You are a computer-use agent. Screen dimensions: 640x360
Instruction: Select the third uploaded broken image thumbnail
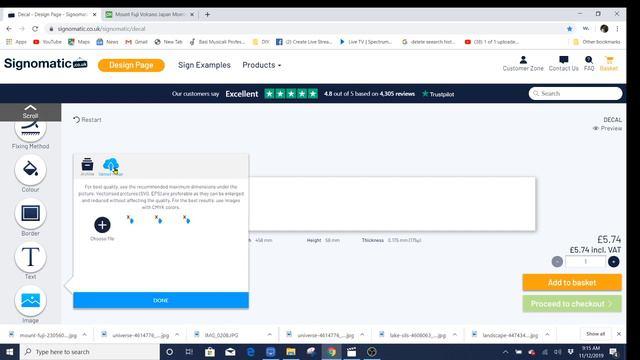(187, 220)
